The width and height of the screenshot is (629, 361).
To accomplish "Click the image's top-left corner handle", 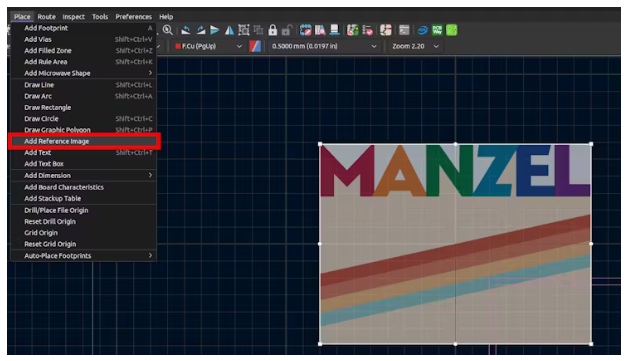I will point(320,144).
